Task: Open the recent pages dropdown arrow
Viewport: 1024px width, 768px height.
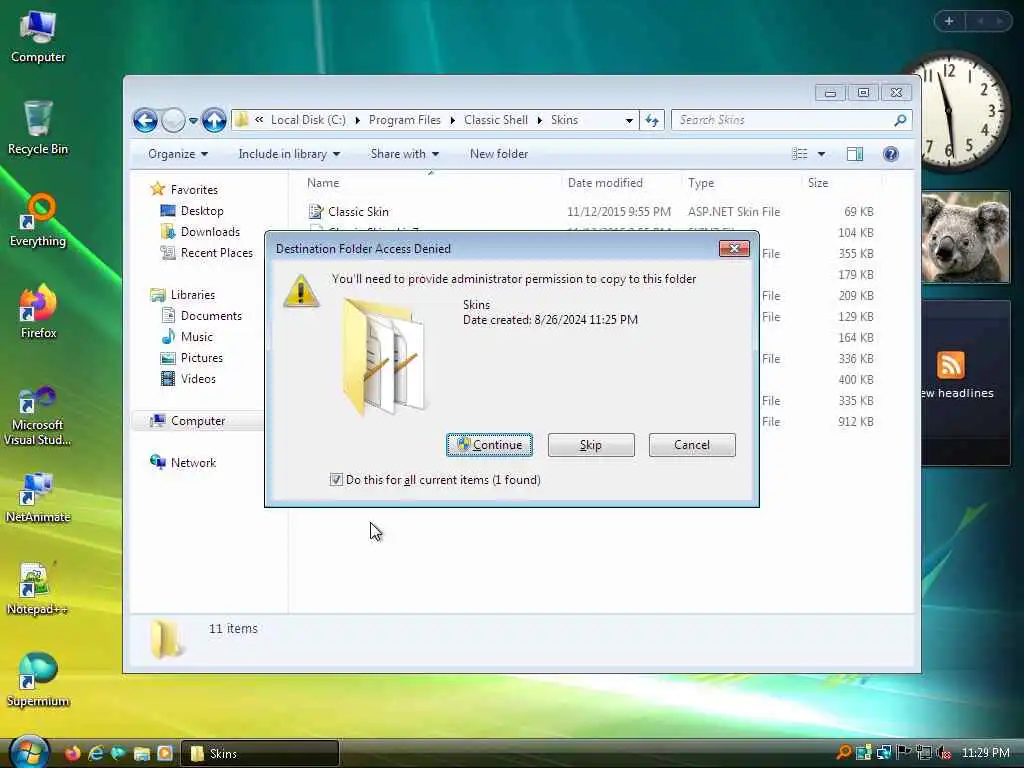Action: (193, 121)
